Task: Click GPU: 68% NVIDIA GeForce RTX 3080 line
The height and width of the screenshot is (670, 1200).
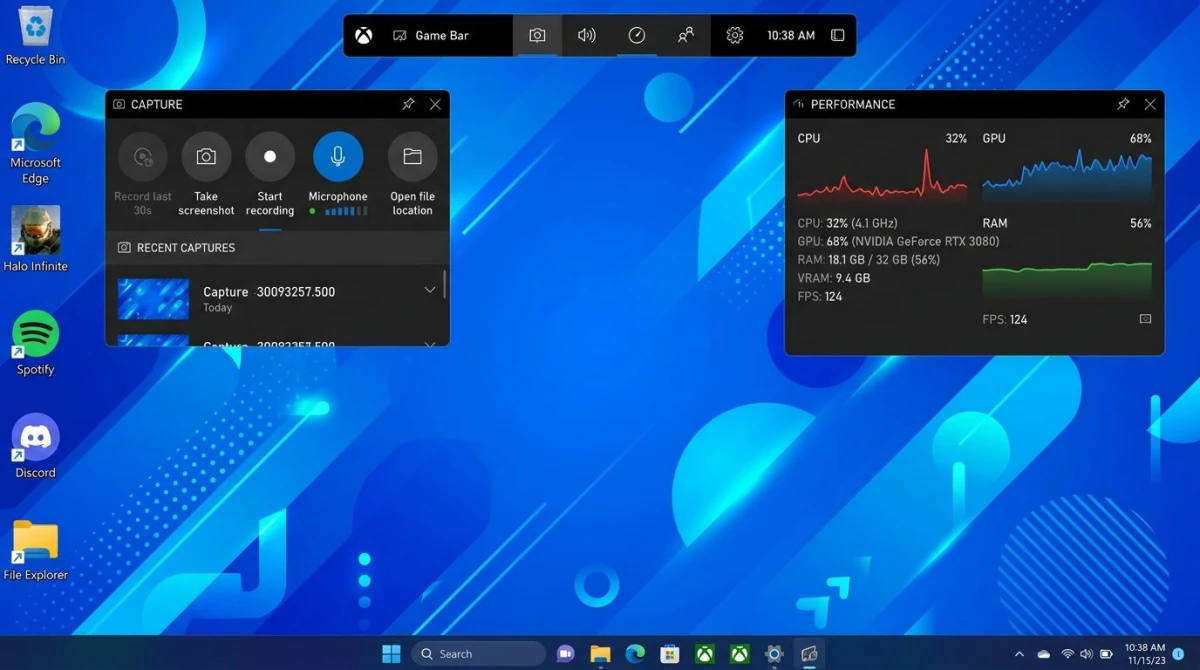Action: tap(898, 241)
